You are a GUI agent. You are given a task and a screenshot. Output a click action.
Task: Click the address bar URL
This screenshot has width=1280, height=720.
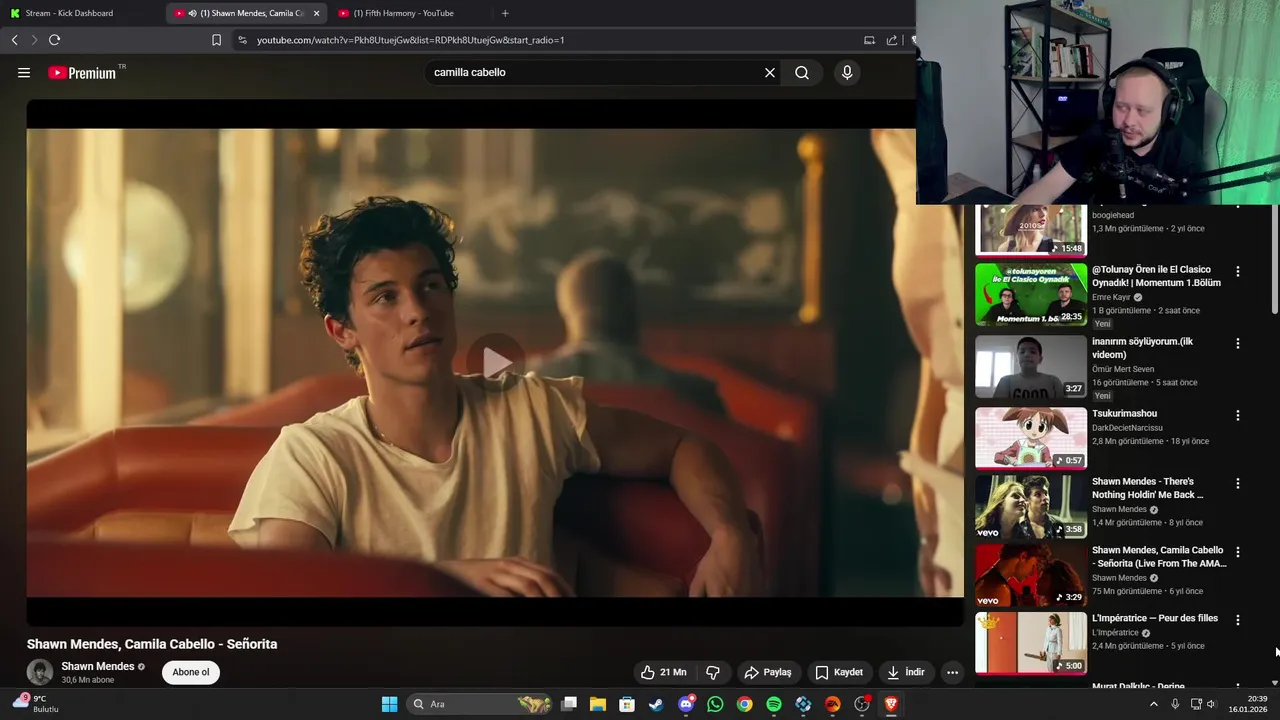pyautogui.click(x=411, y=40)
